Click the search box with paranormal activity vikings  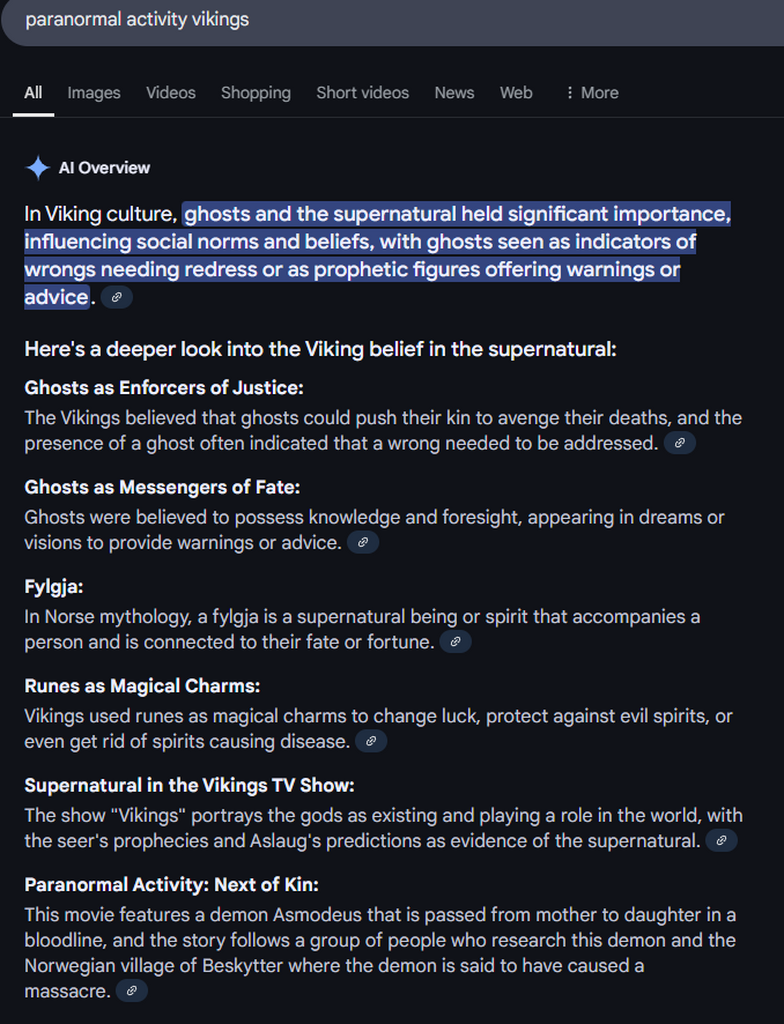pyautogui.click(x=392, y=21)
